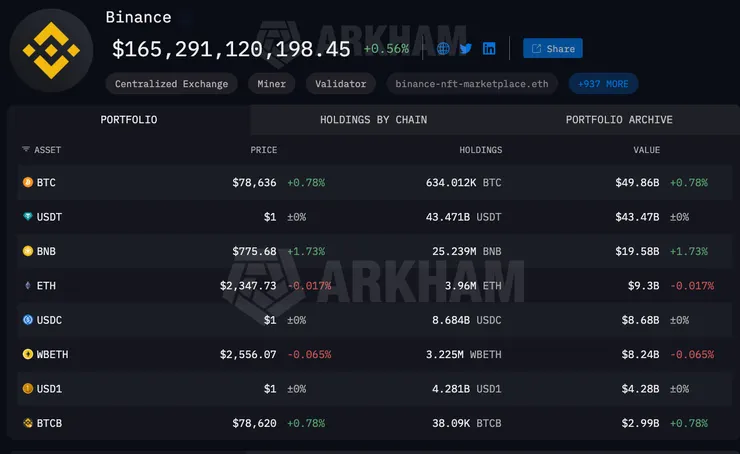Select the Miner tag

pos(271,84)
